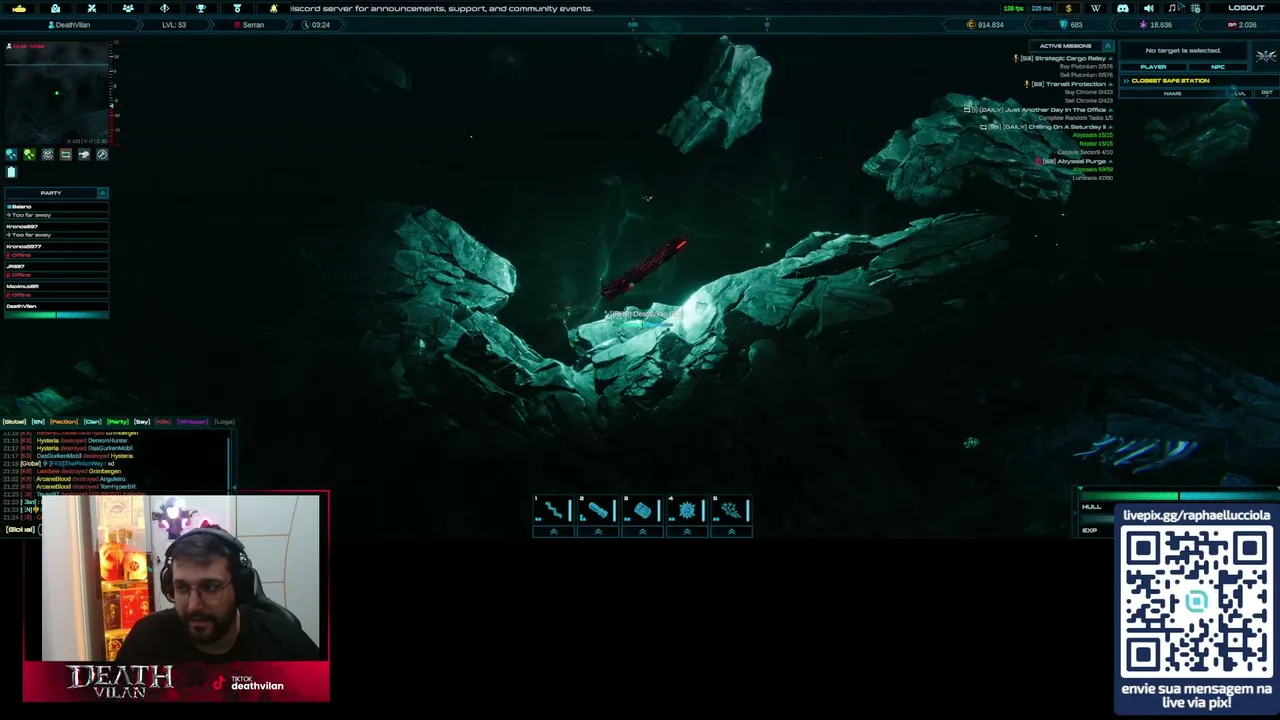Open the trophy rankings icon
The width and height of the screenshot is (1280, 720).
click(x=201, y=8)
